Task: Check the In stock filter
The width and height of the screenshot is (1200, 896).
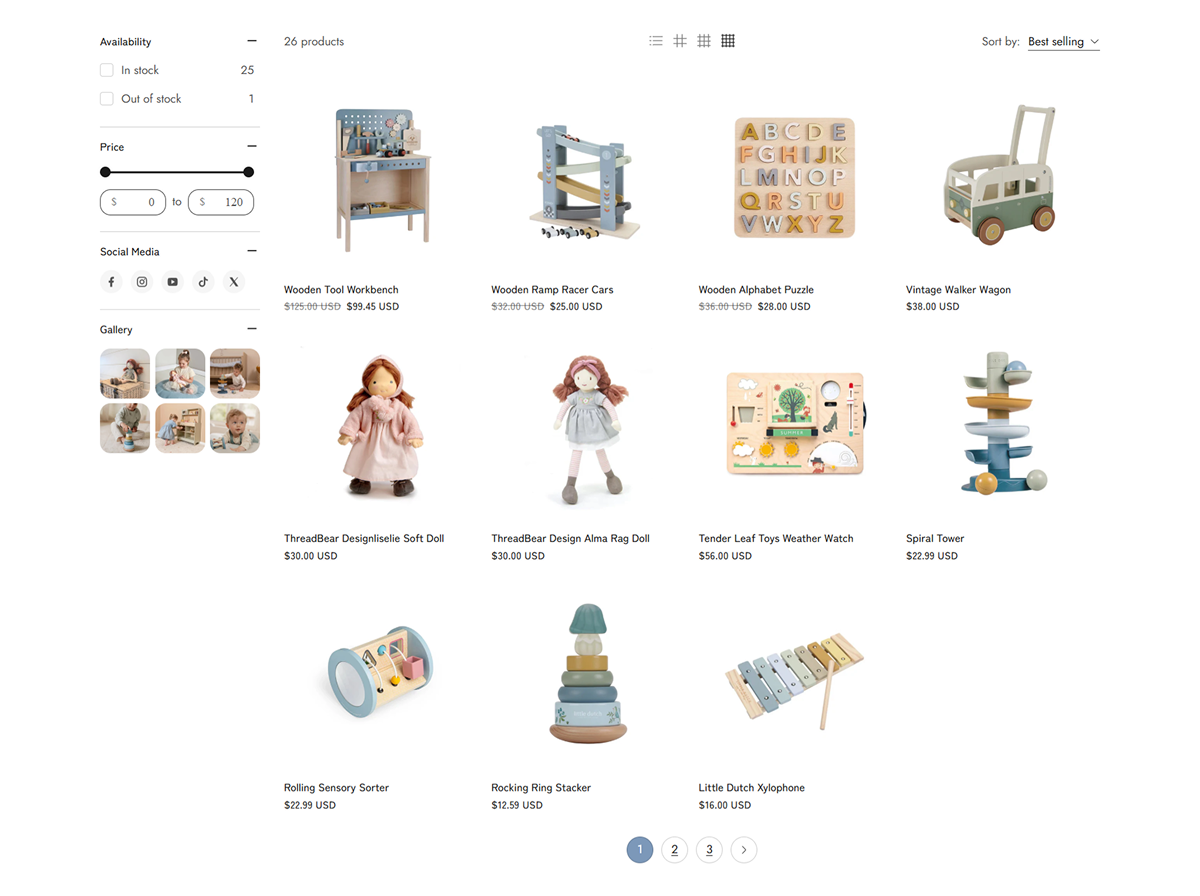Action: (107, 70)
